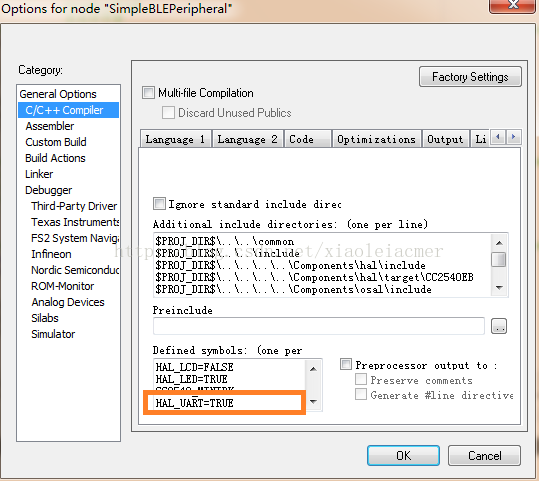Select the hal\target\CC2540EB directory line

[x=314, y=277]
